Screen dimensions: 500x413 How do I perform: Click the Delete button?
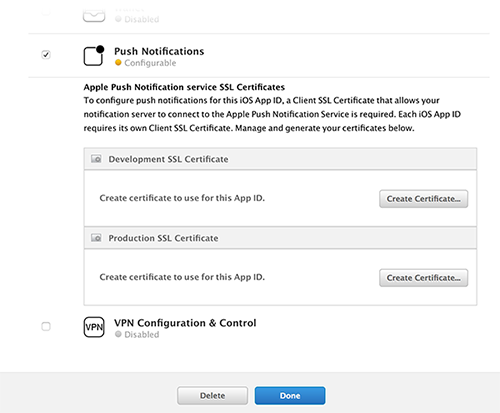212,396
